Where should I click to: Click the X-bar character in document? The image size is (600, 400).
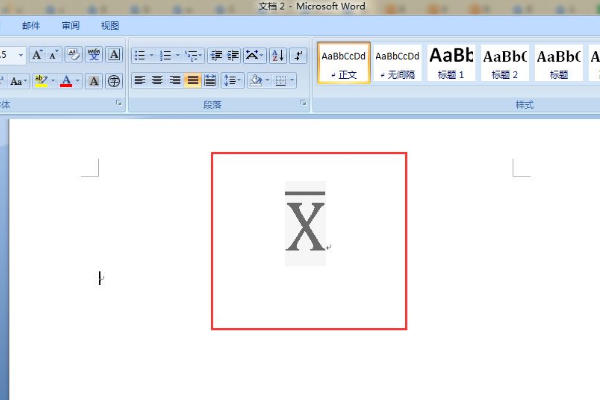tap(305, 222)
